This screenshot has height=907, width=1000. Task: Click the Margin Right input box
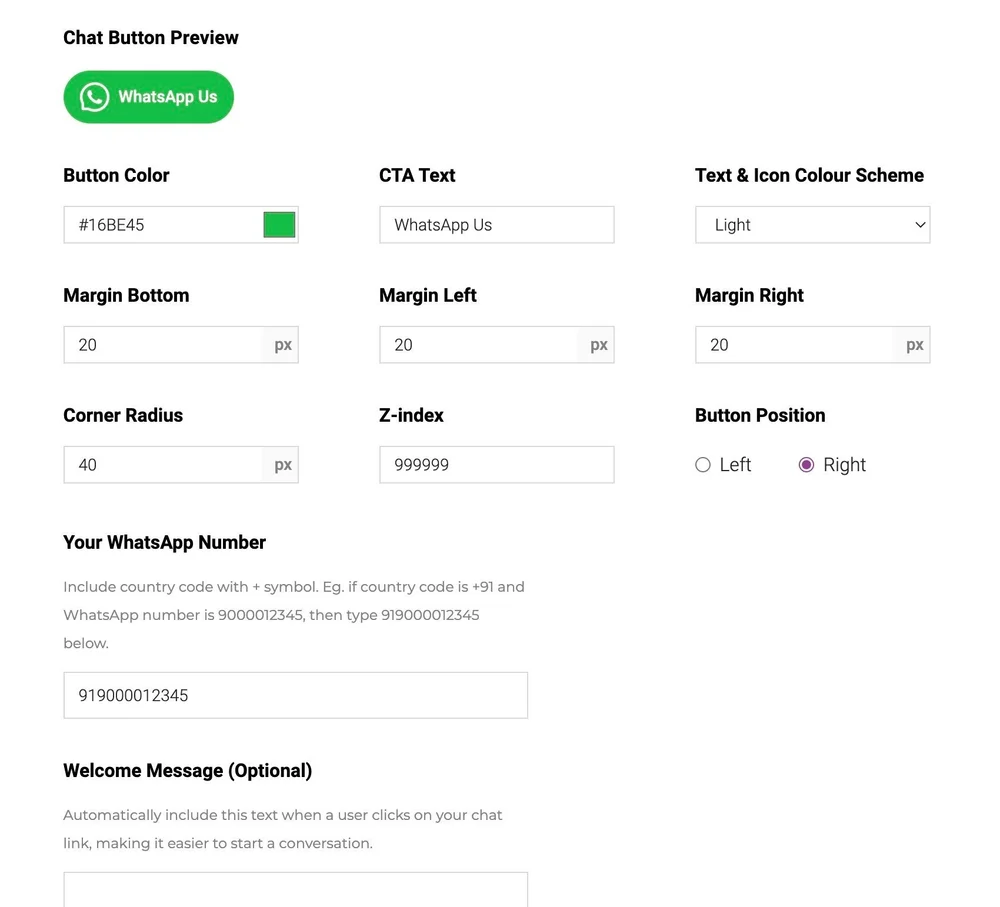pyautogui.click(x=790, y=344)
